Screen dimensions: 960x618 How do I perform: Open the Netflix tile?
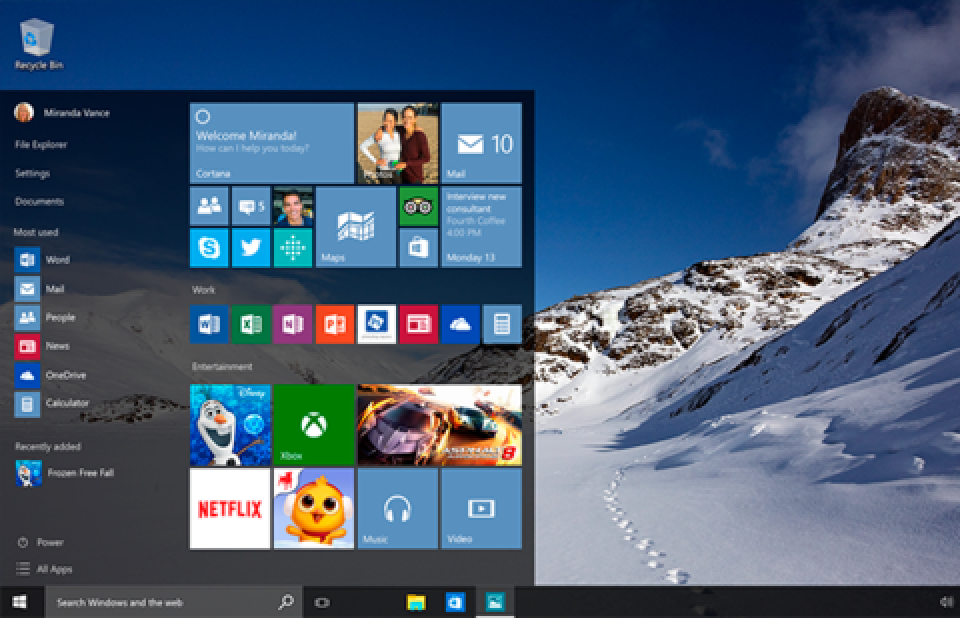[x=230, y=509]
